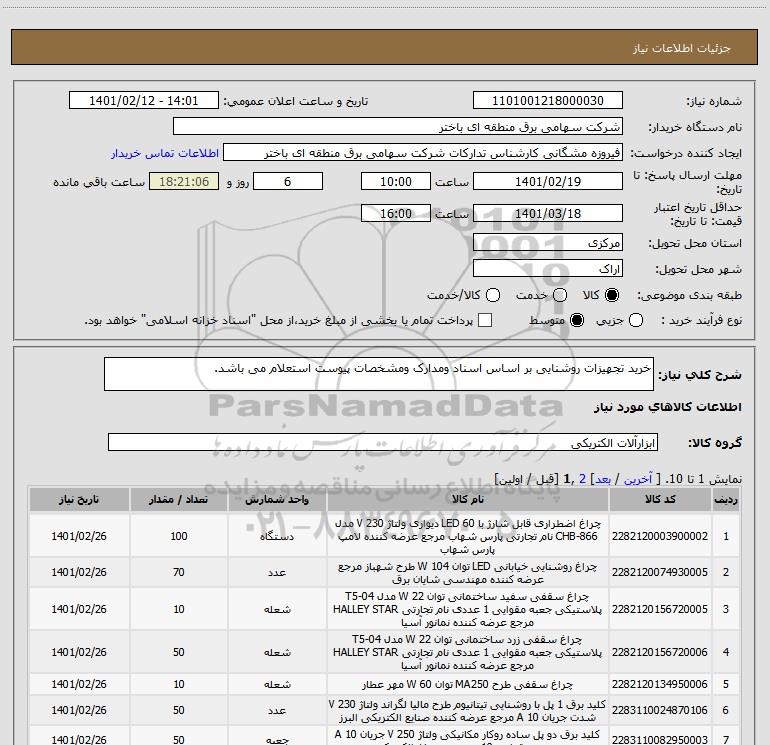Click the price validity date 1401/03/18
Image resolution: width=770 pixels, height=745 pixels.
click(x=548, y=214)
